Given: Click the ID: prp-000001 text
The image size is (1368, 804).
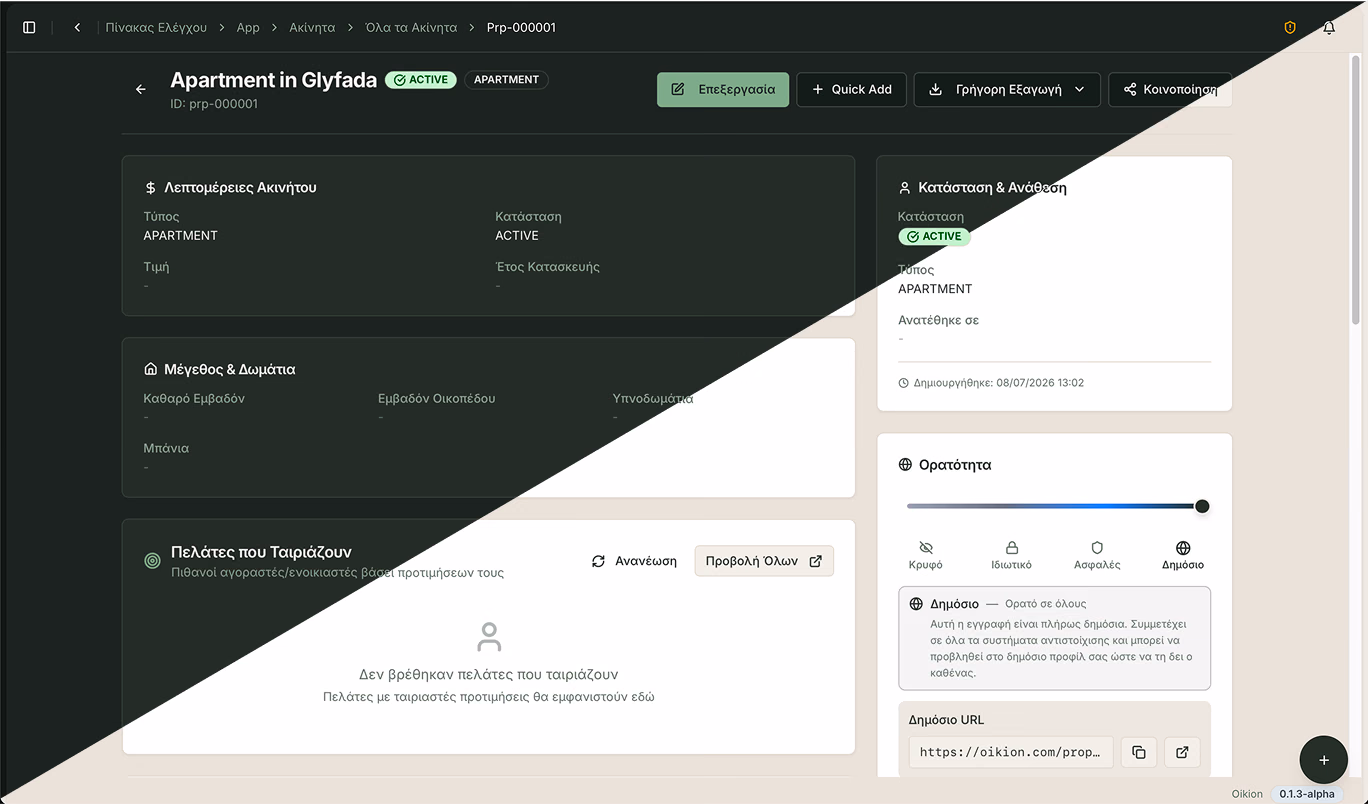Looking at the screenshot, I should pyautogui.click(x=214, y=104).
